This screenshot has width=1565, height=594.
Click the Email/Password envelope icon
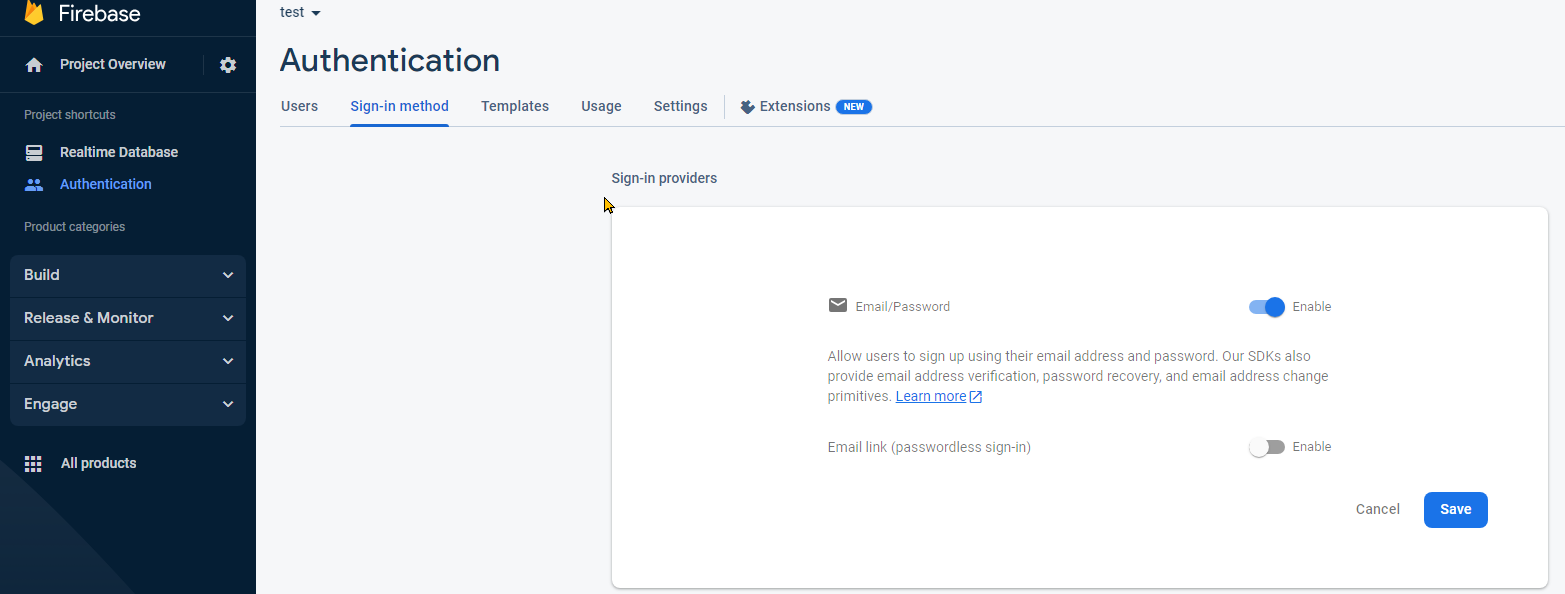coord(838,305)
